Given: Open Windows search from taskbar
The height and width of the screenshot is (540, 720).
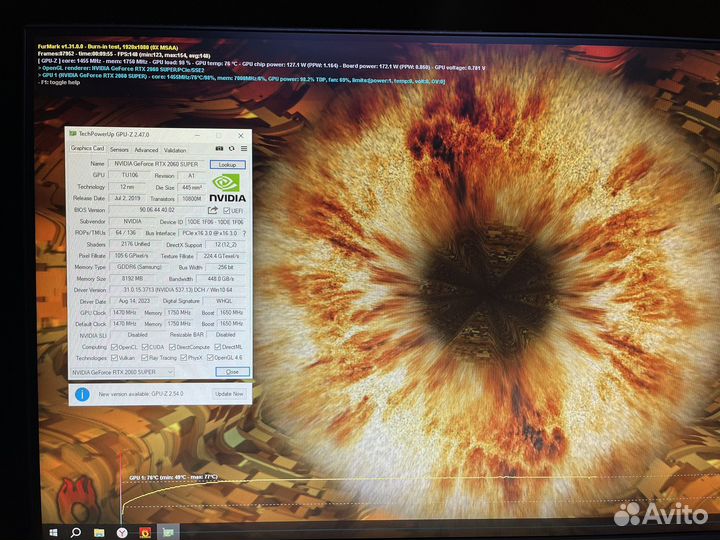Looking at the screenshot, I should tap(76, 532).
